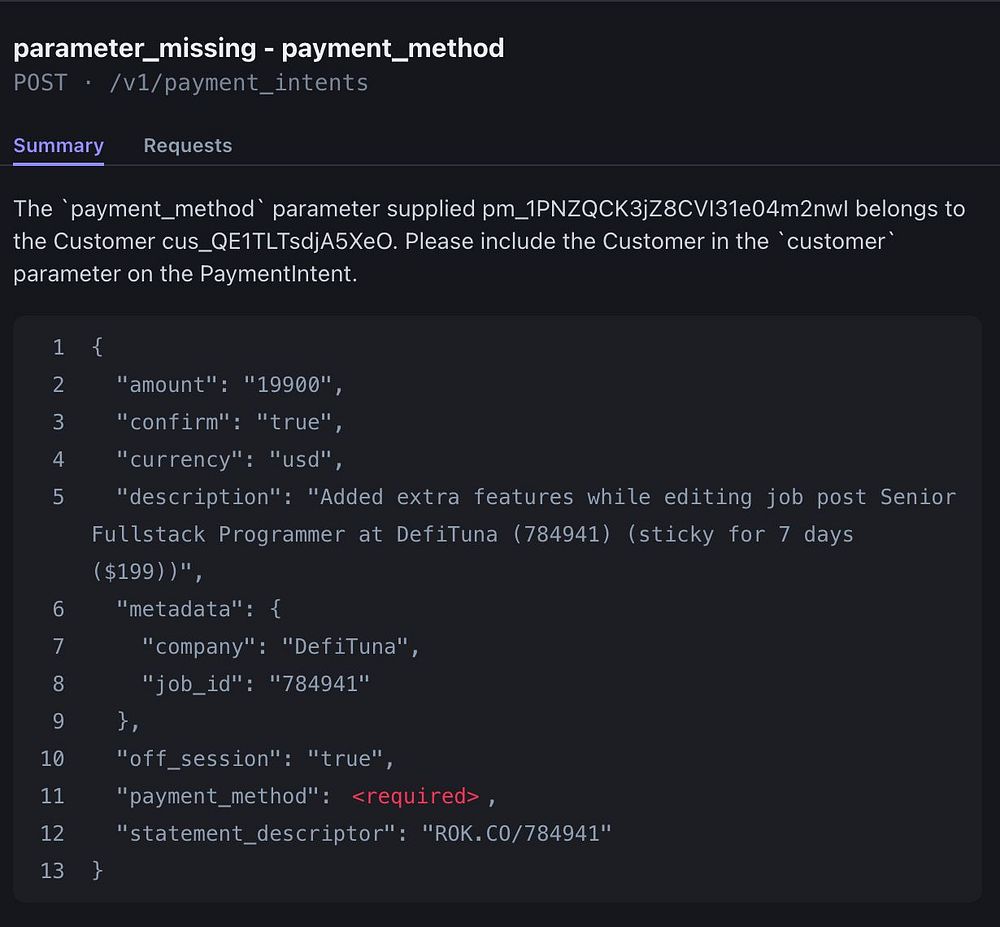The width and height of the screenshot is (1000, 927).
Task: Click the "usd" currency value
Action: click(x=300, y=460)
